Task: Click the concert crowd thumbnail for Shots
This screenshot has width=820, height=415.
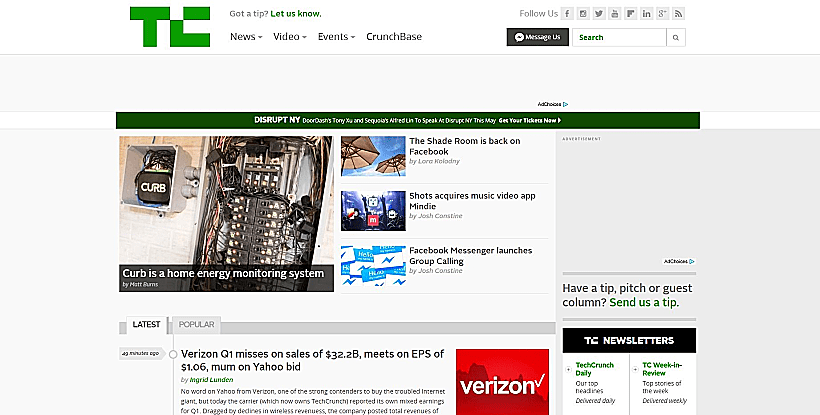Action: [373, 211]
